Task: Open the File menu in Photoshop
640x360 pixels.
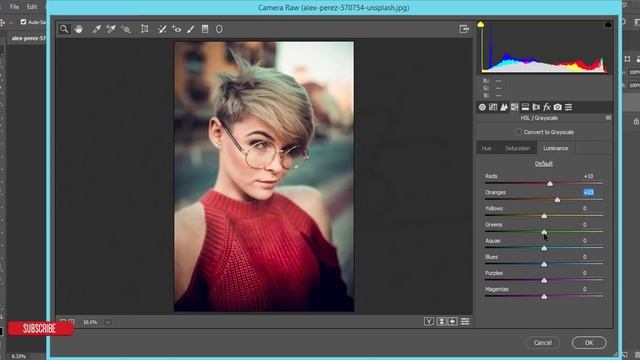Action: pos(14,7)
